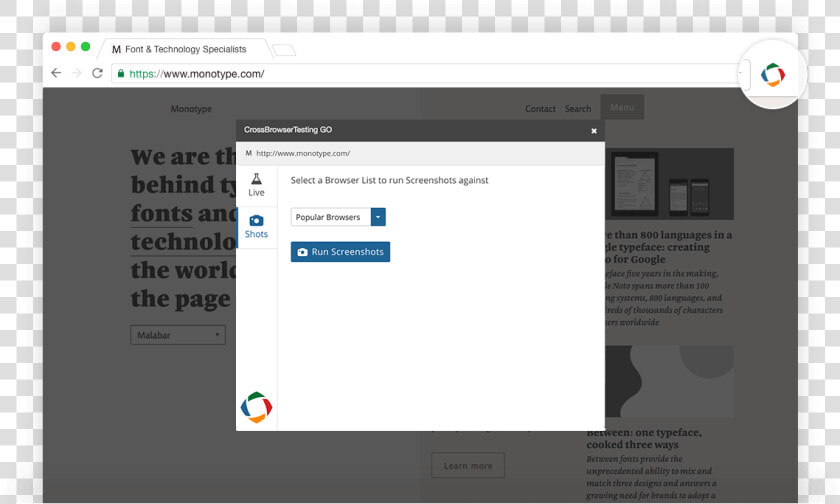Click the browser address bar
The width and height of the screenshot is (840, 504).
point(426,73)
